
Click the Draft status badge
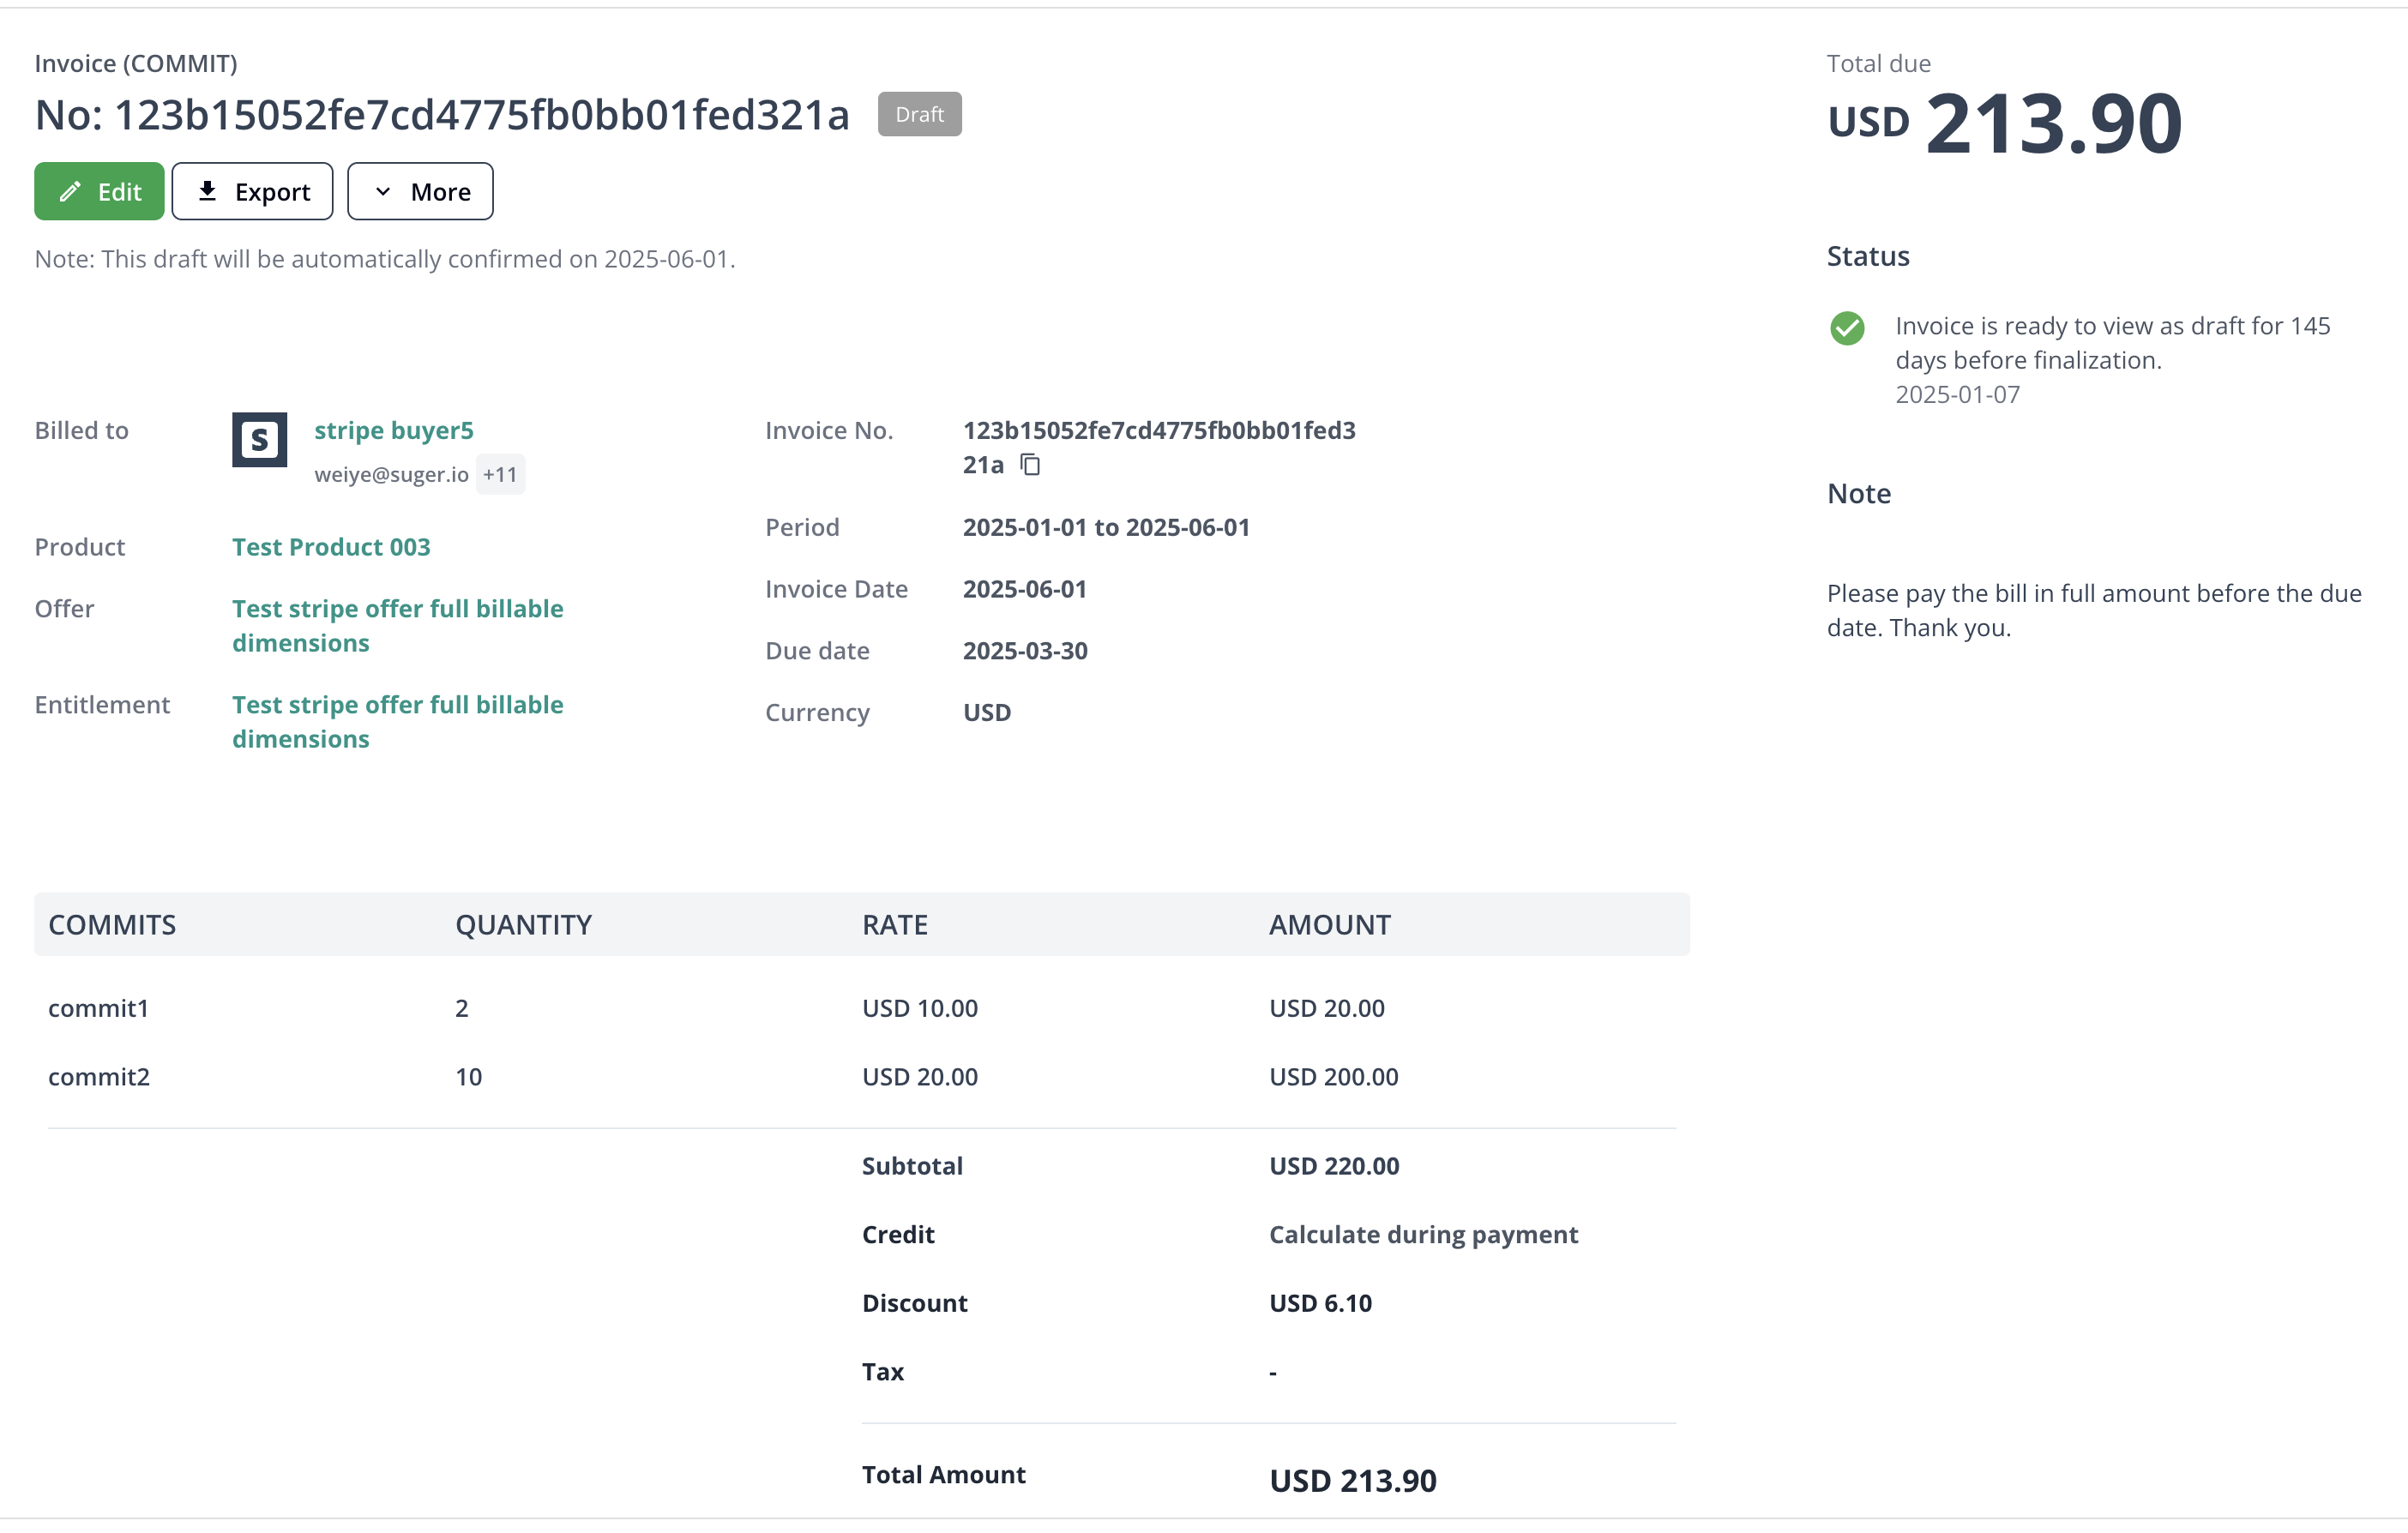(x=919, y=114)
